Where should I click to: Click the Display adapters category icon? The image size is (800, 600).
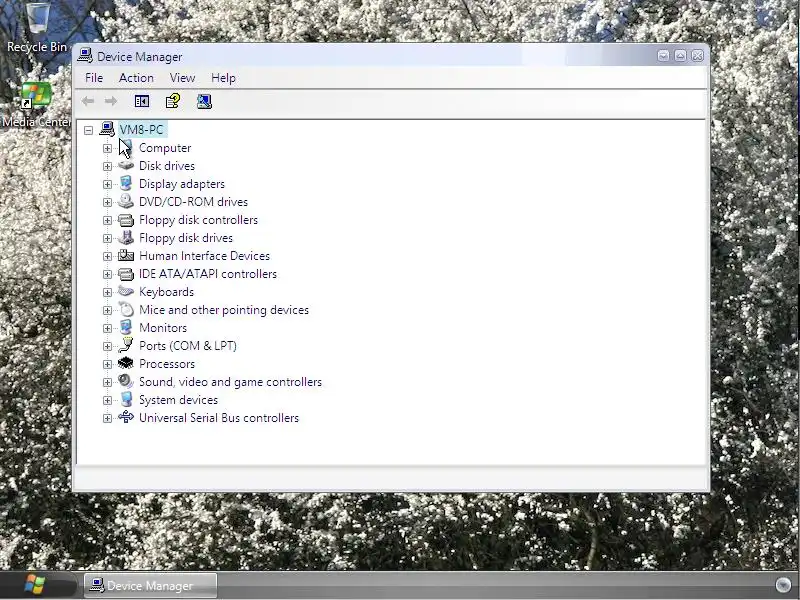click(126, 184)
